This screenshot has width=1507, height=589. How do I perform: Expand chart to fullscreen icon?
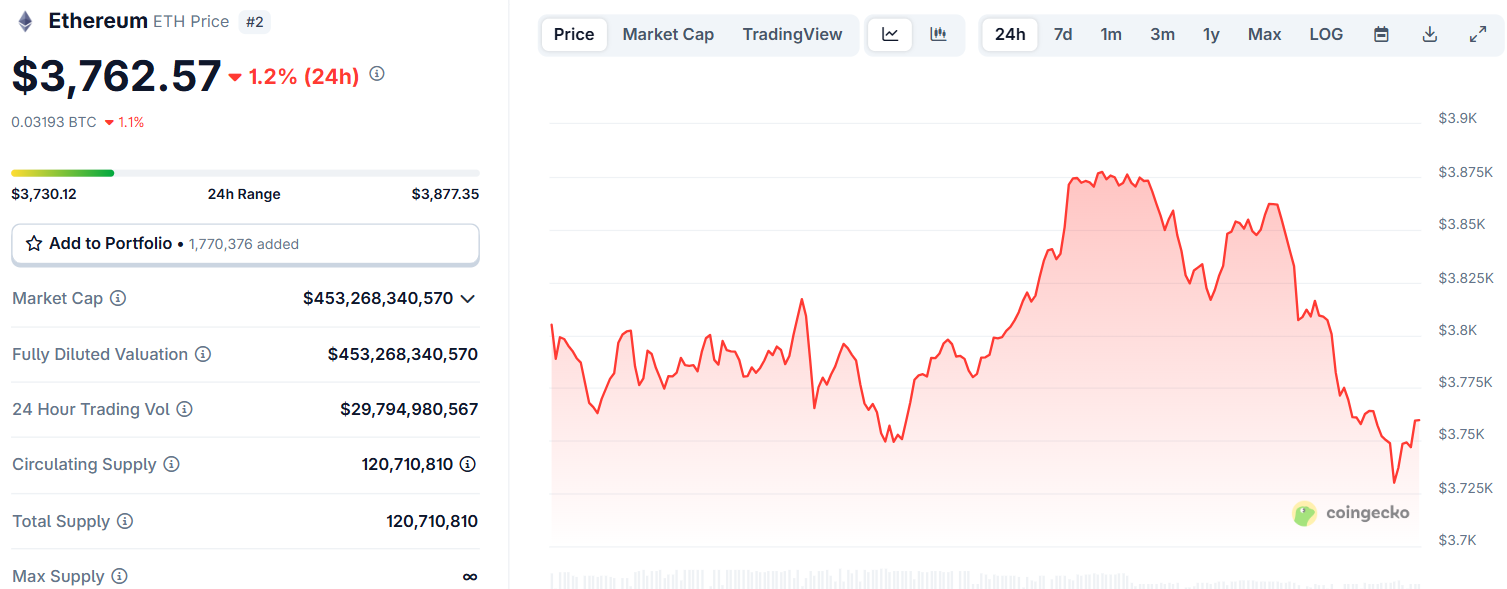(x=1477, y=34)
